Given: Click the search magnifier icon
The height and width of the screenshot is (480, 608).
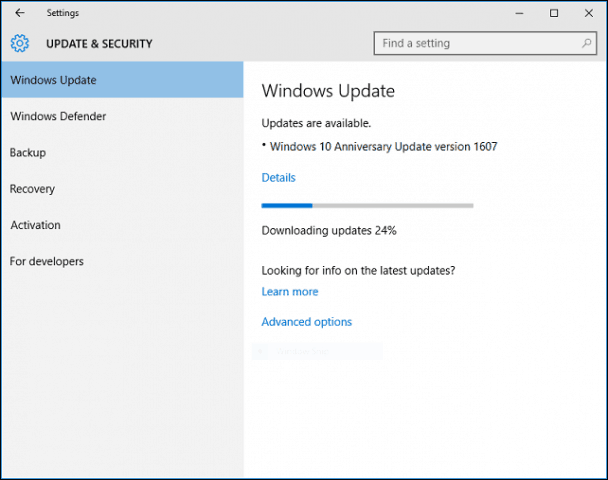Looking at the screenshot, I should (586, 43).
